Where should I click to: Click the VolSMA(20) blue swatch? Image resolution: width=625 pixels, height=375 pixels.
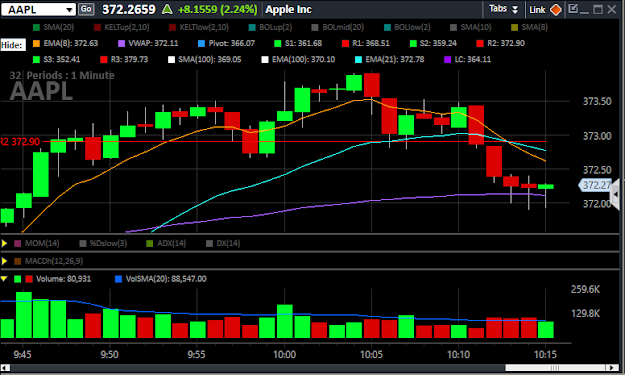coord(118,279)
